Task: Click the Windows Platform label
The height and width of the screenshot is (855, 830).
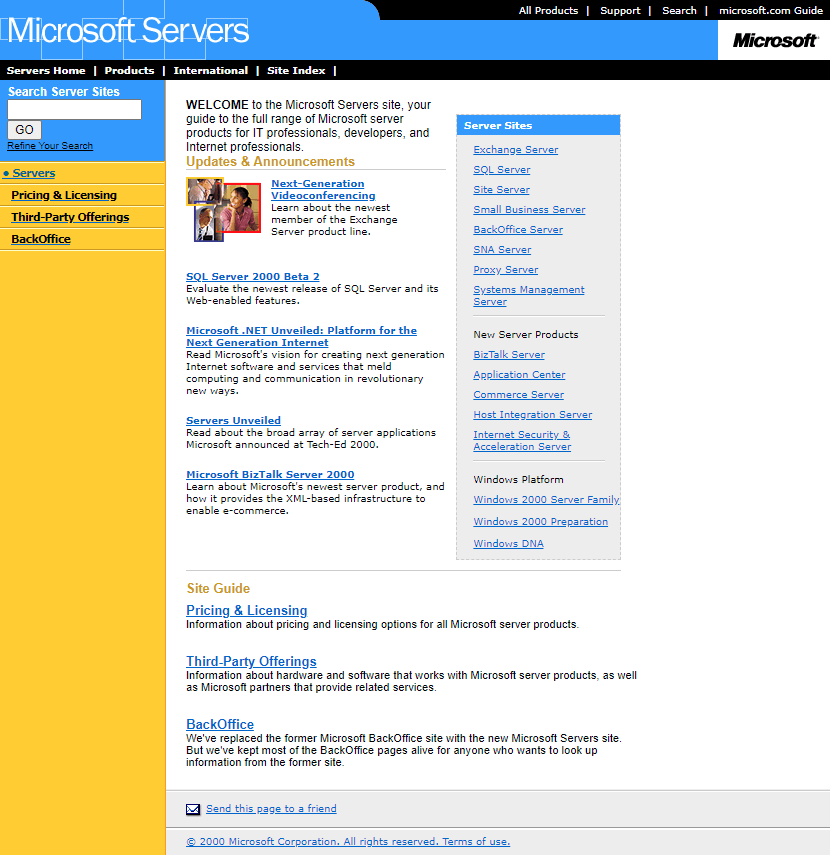Action: 518,479
